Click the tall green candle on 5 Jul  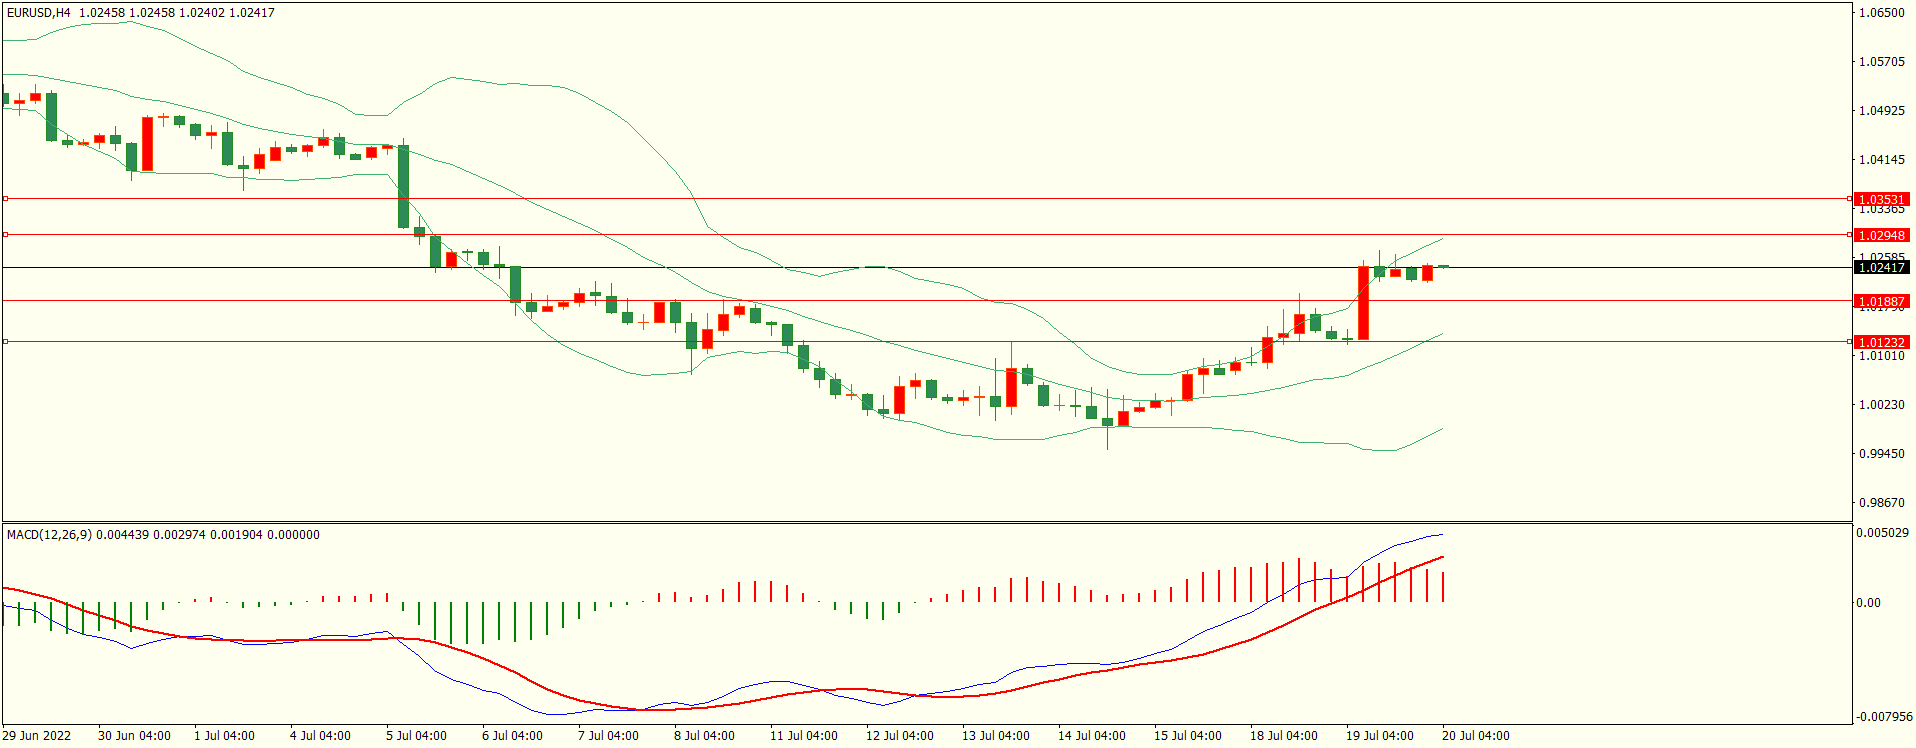pos(403,186)
